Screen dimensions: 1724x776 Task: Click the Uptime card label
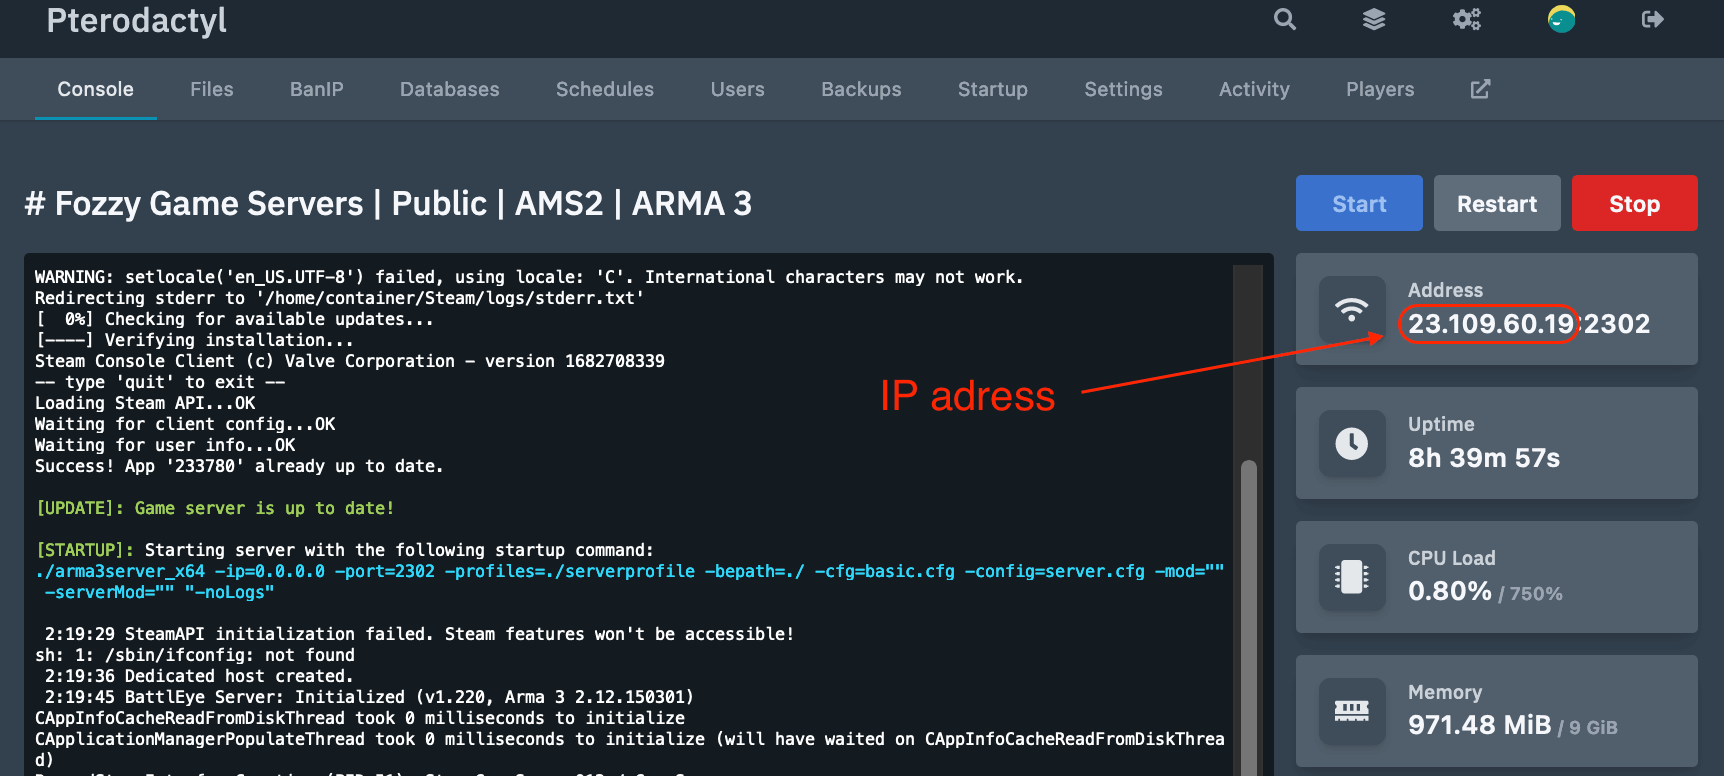1441,424
